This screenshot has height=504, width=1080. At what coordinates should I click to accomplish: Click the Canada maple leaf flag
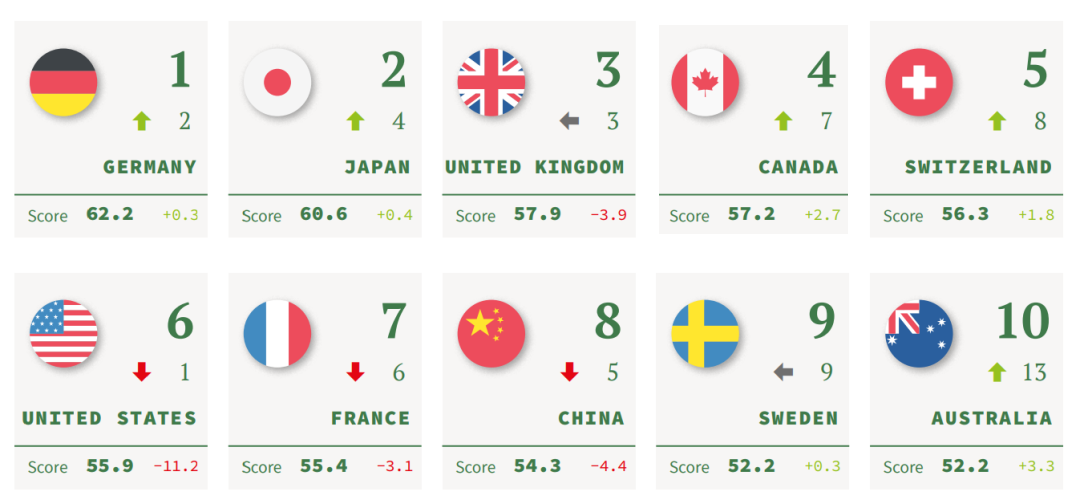tap(705, 82)
